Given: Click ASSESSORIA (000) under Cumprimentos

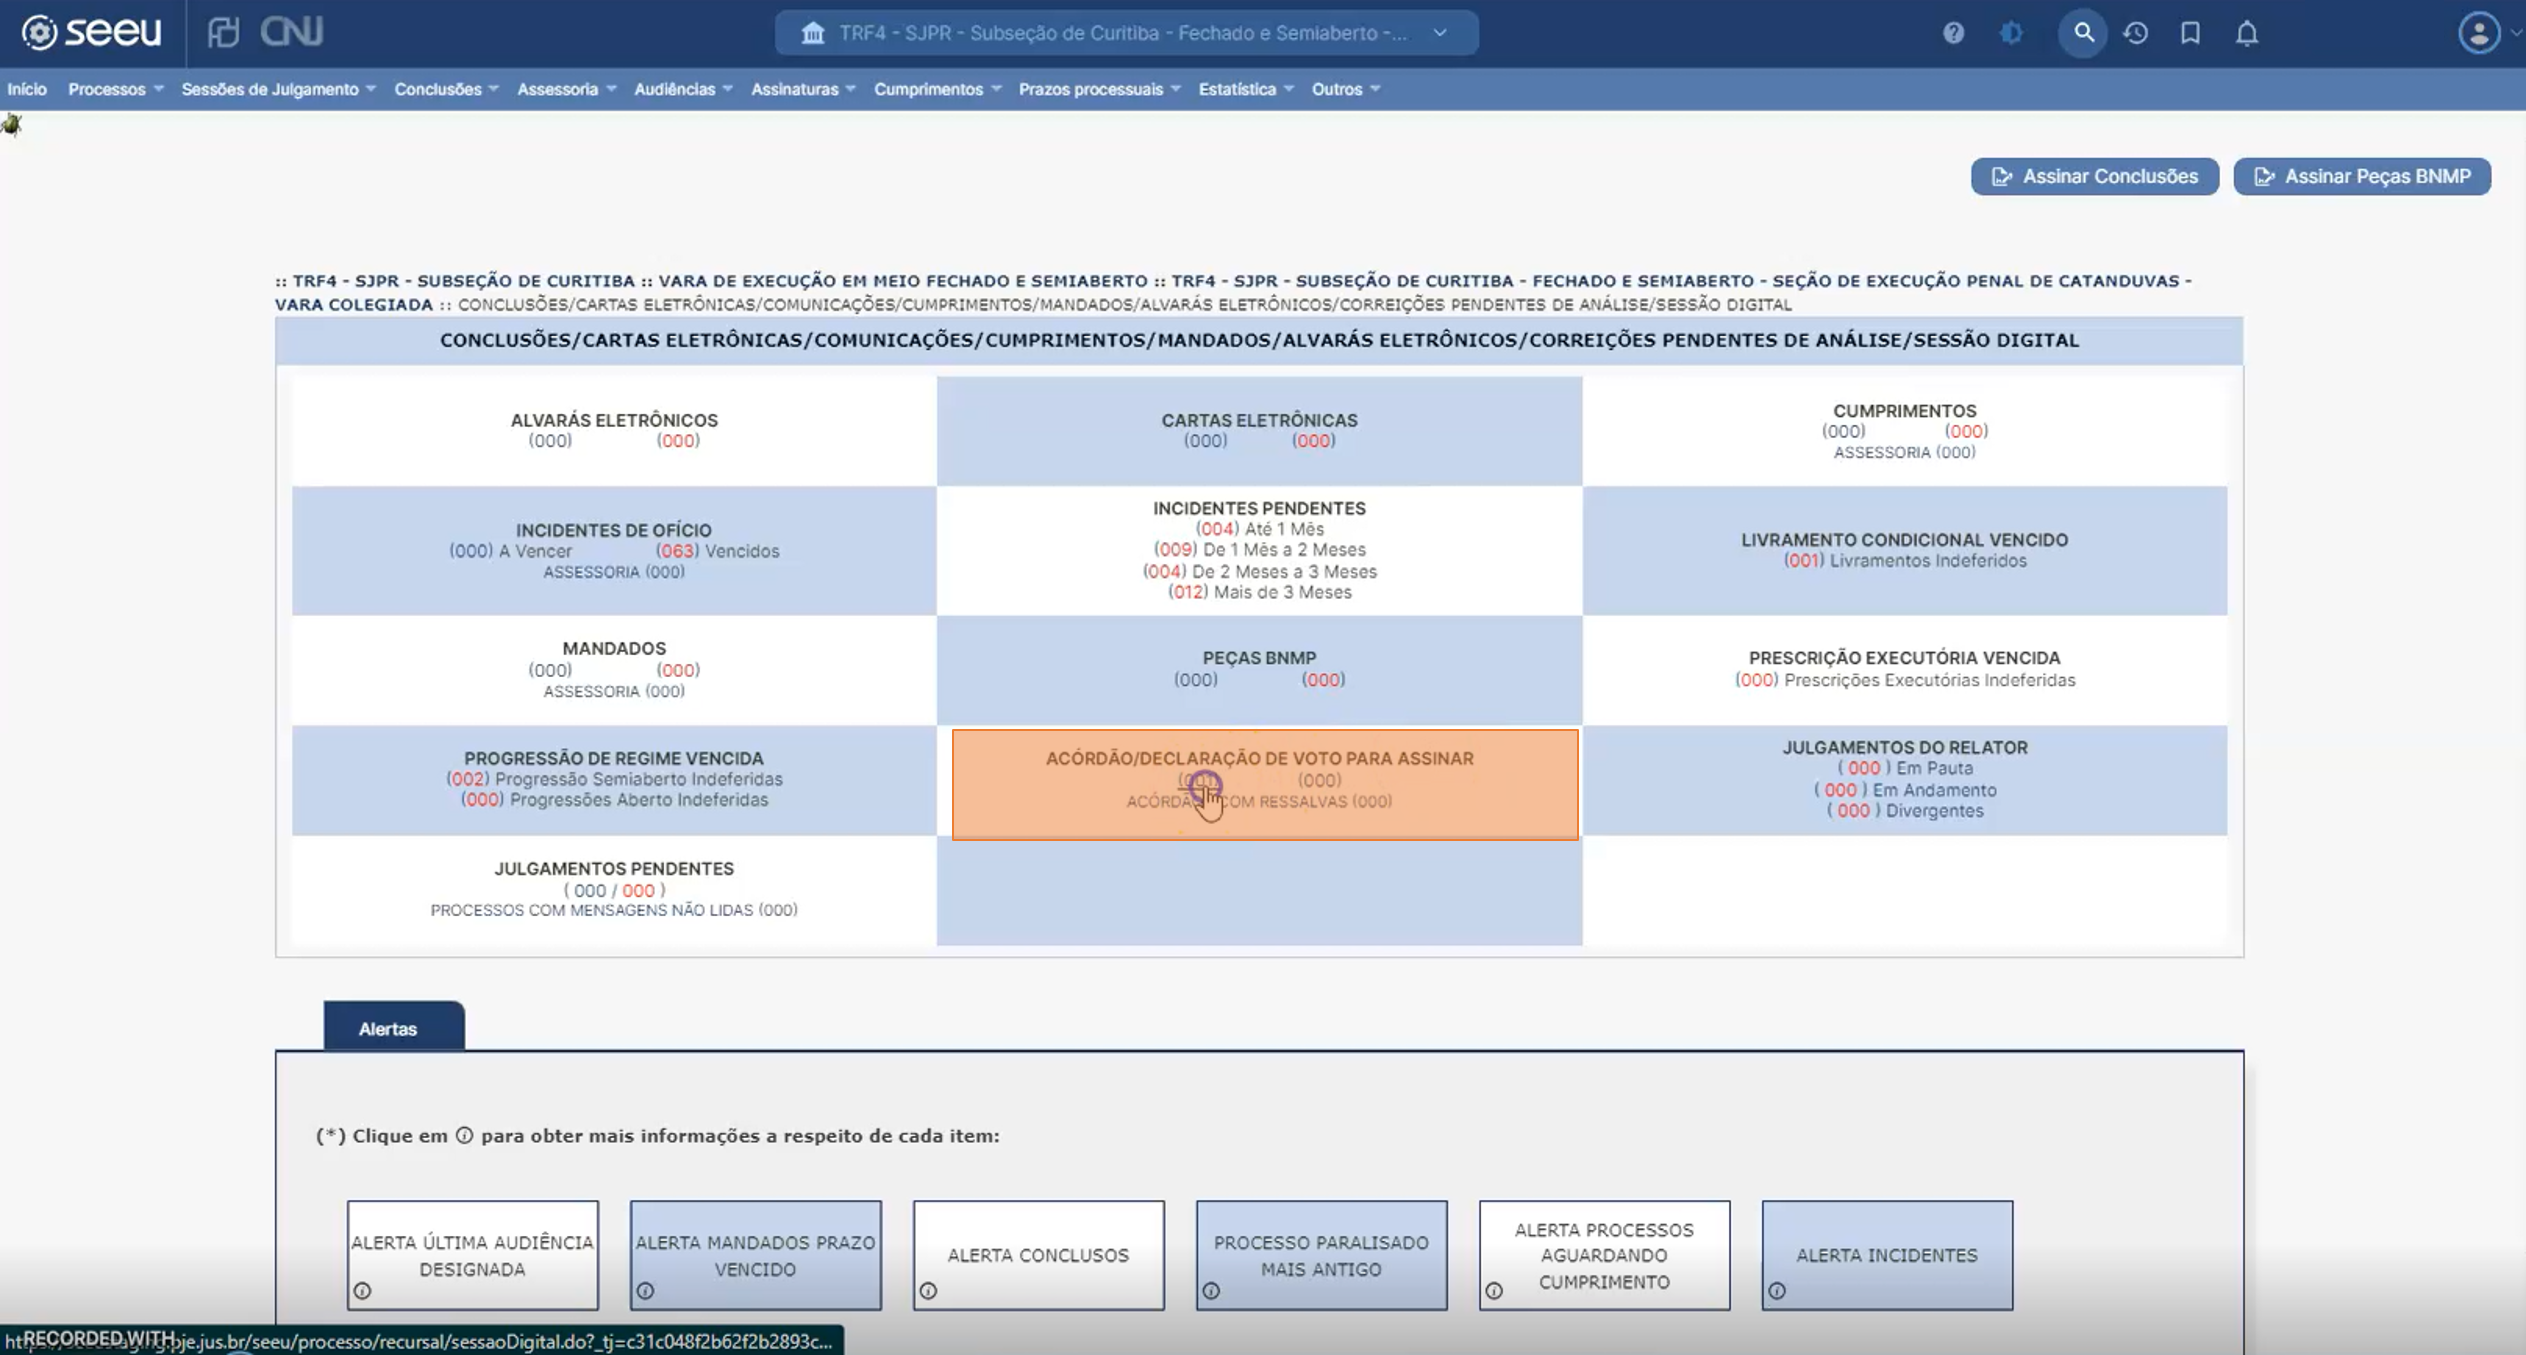Looking at the screenshot, I should point(1904,452).
